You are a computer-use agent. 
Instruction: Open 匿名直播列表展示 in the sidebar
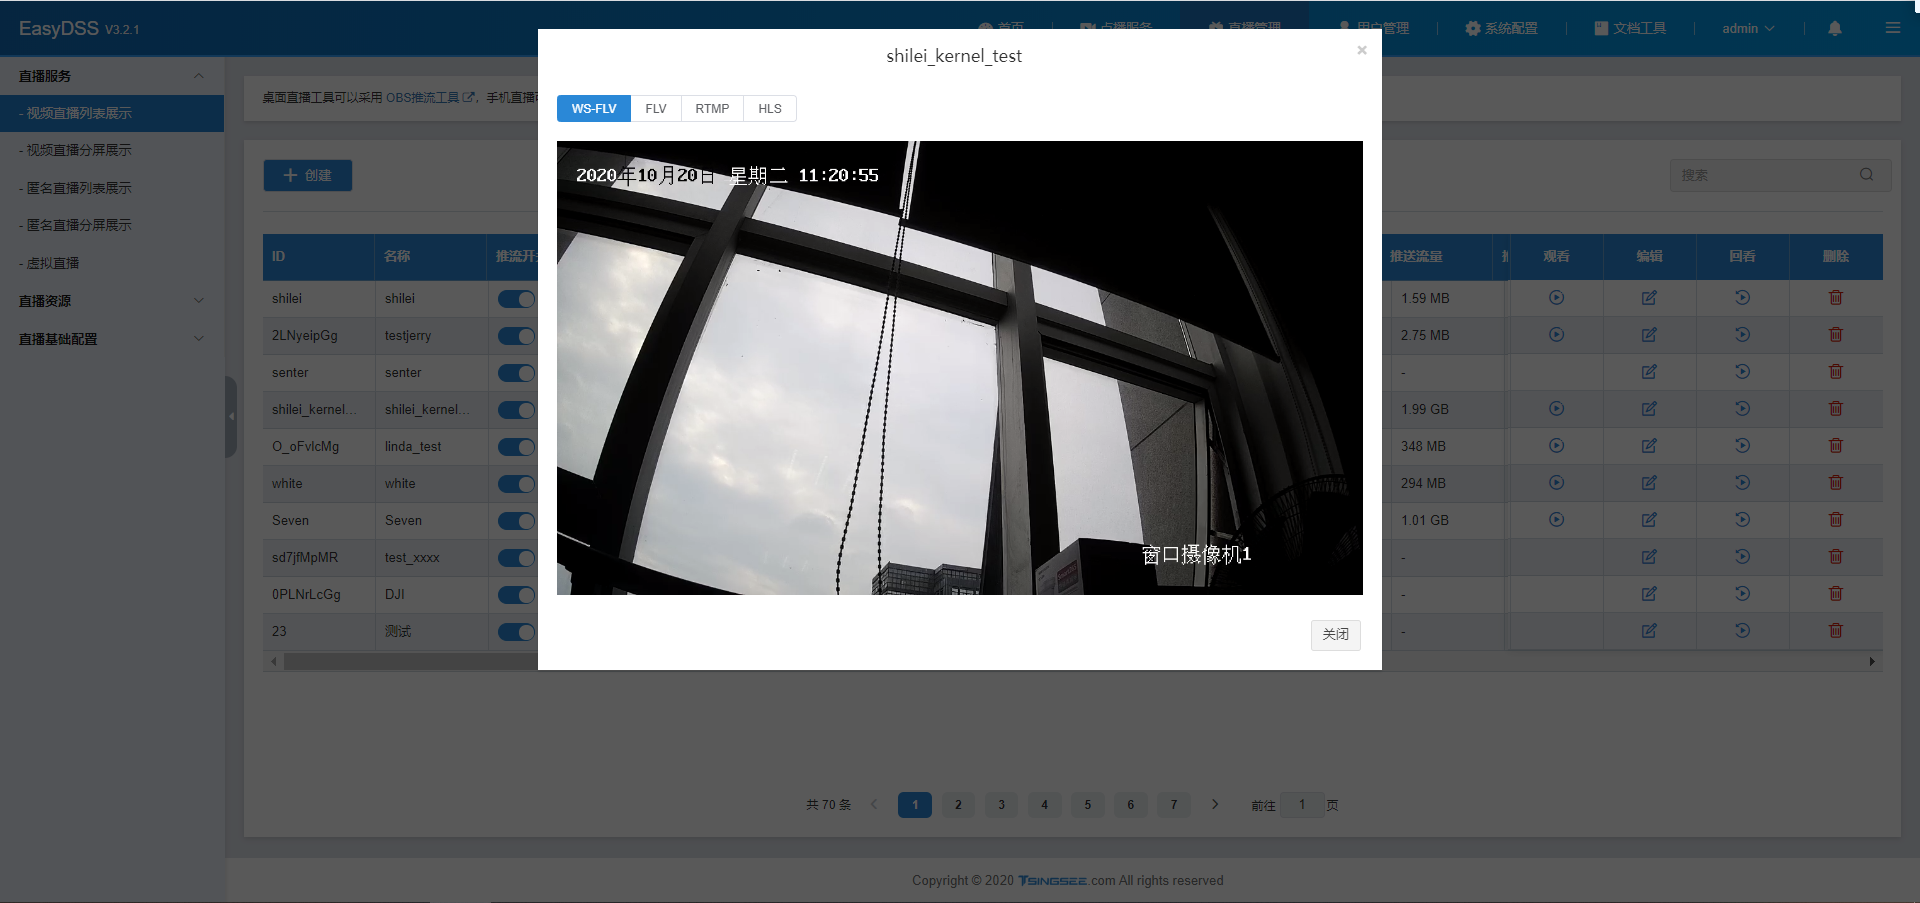pos(112,188)
